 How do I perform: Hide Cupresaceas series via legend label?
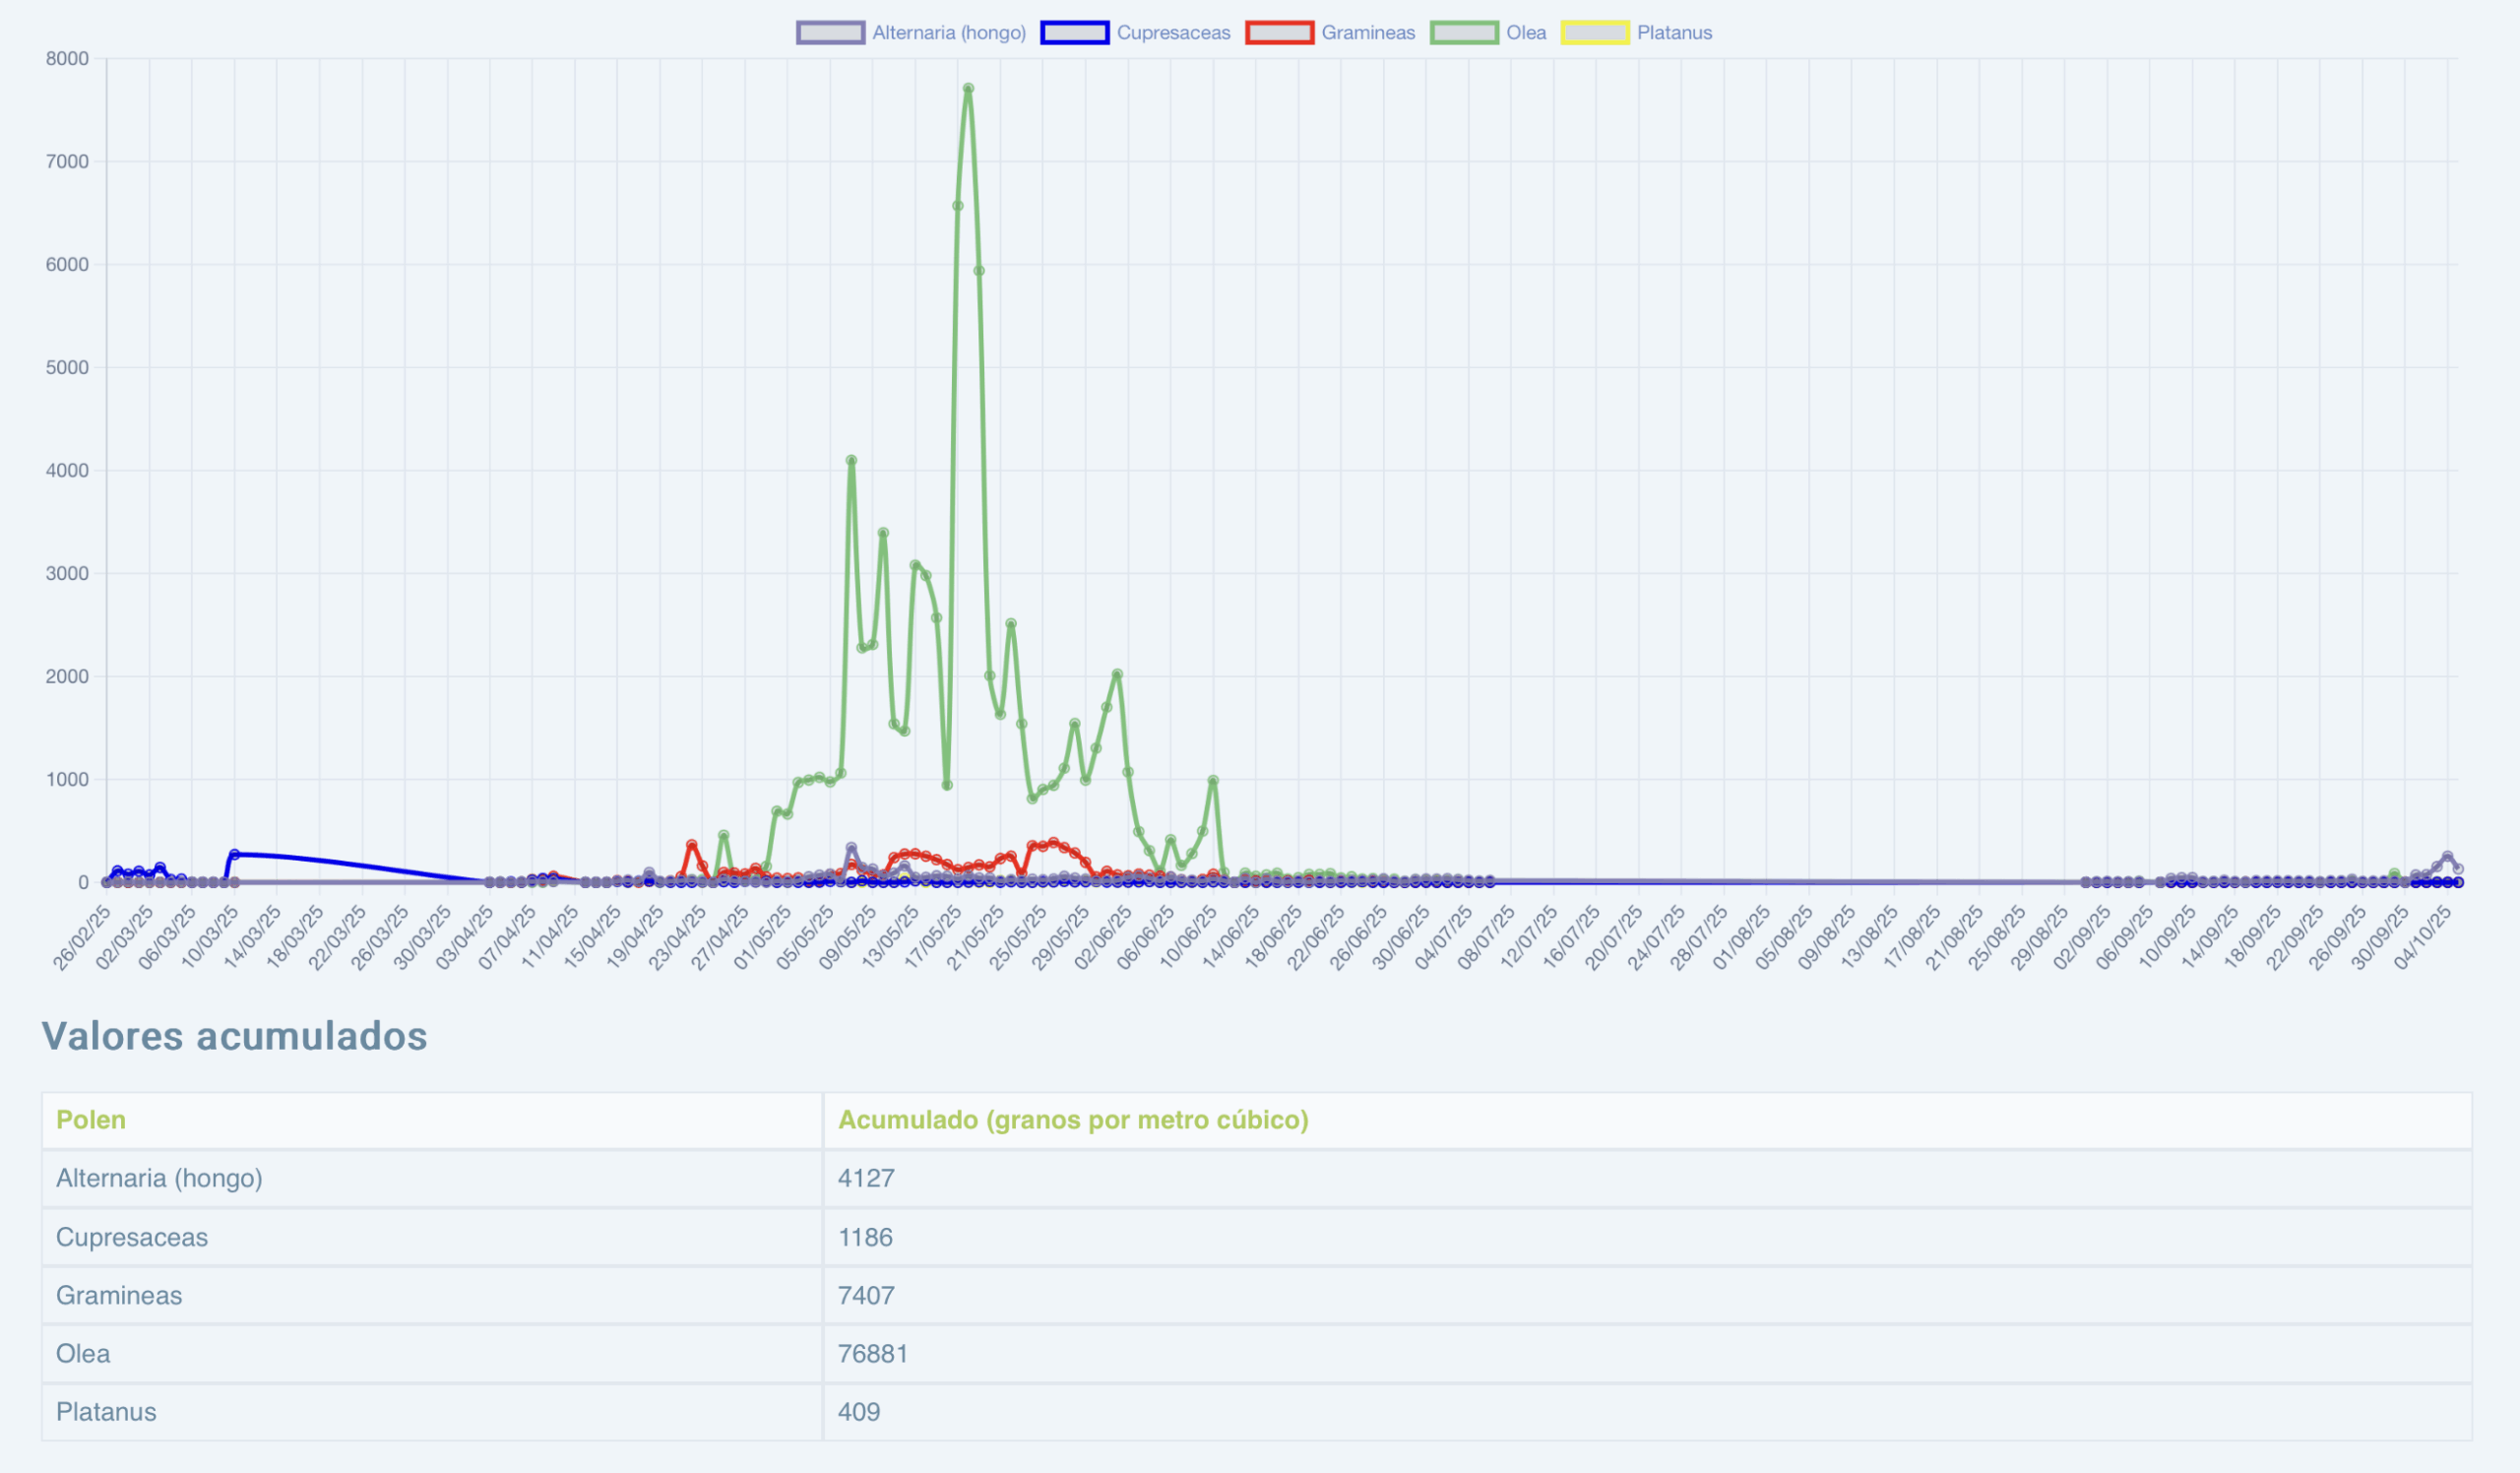tap(1173, 33)
